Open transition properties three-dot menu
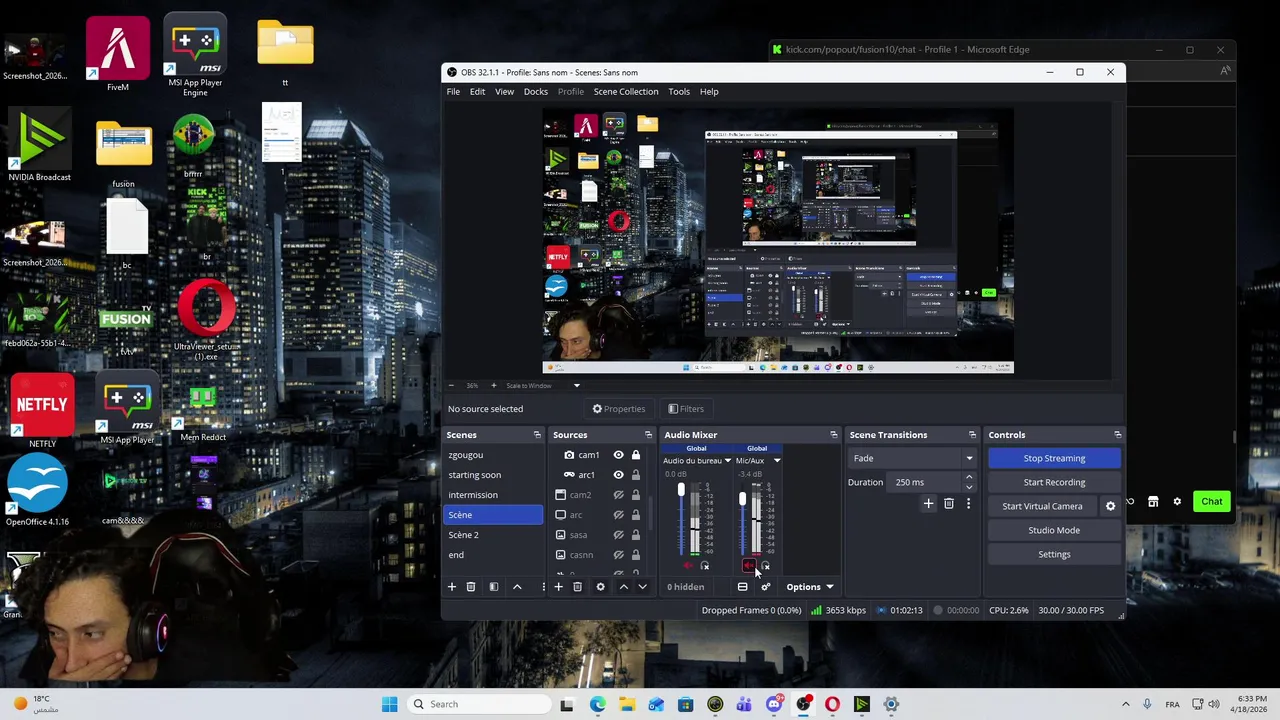The image size is (1280, 720). (x=968, y=504)
